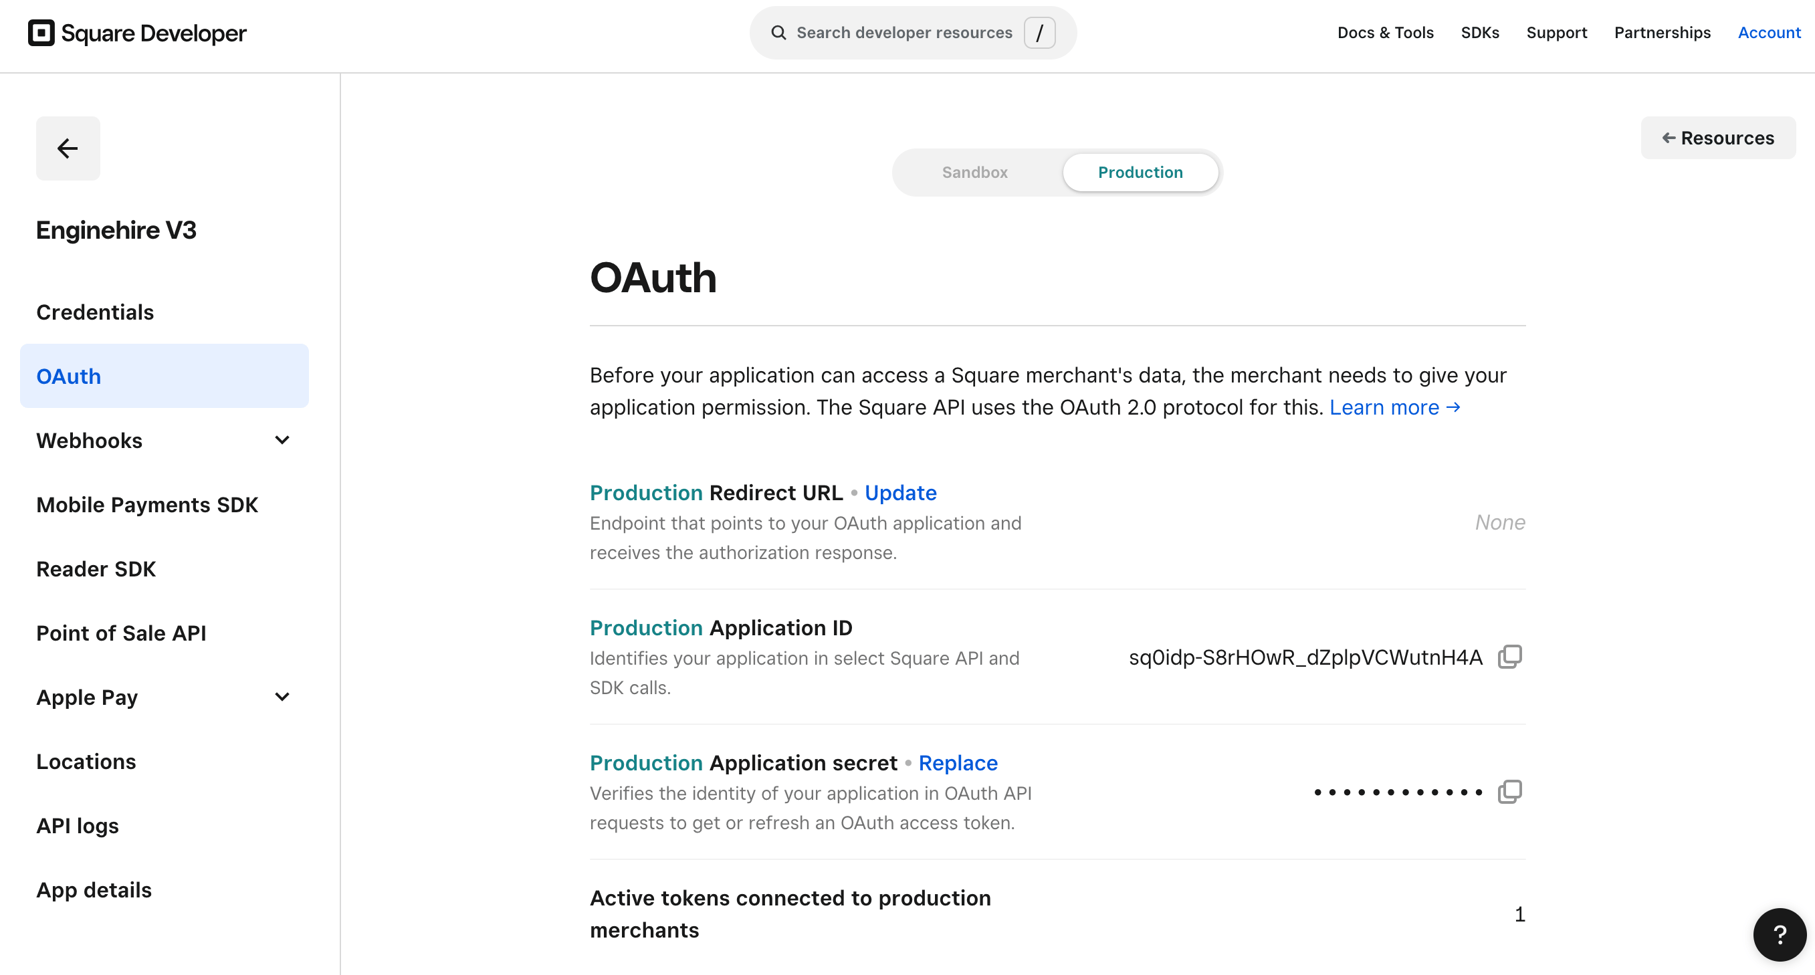The height and width of the screenshot is (975, 1815).
Task: Click the back arrow icon in sidebar
Action: tap(68, 148)
